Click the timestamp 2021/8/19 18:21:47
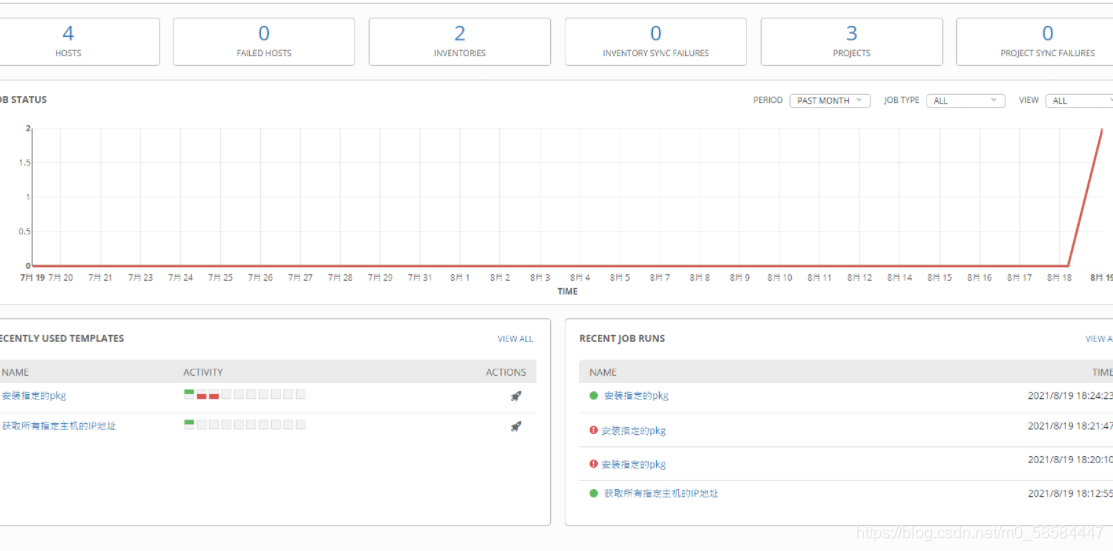 pyautogui.click(x=1070, y=426)
